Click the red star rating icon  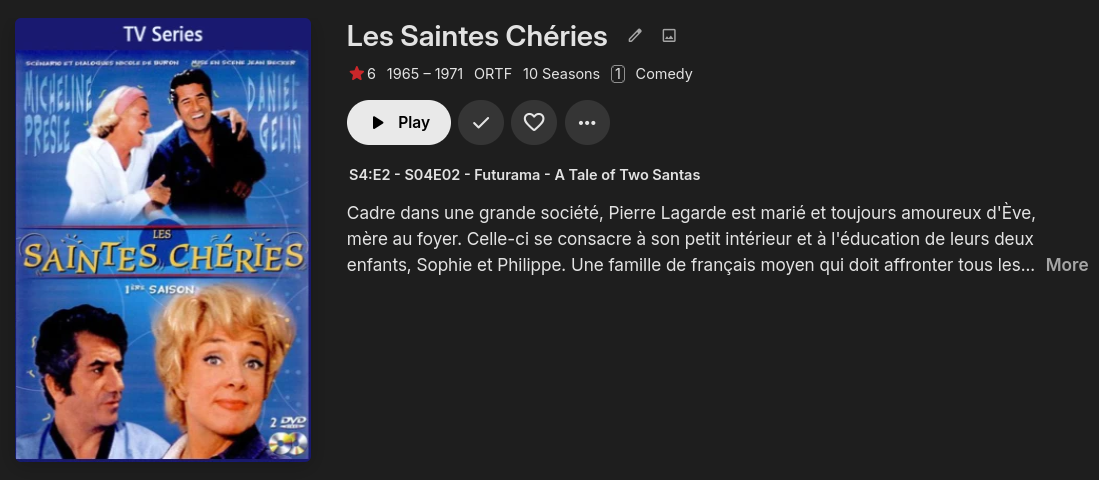pyautogui.click(x=356, y=74)
